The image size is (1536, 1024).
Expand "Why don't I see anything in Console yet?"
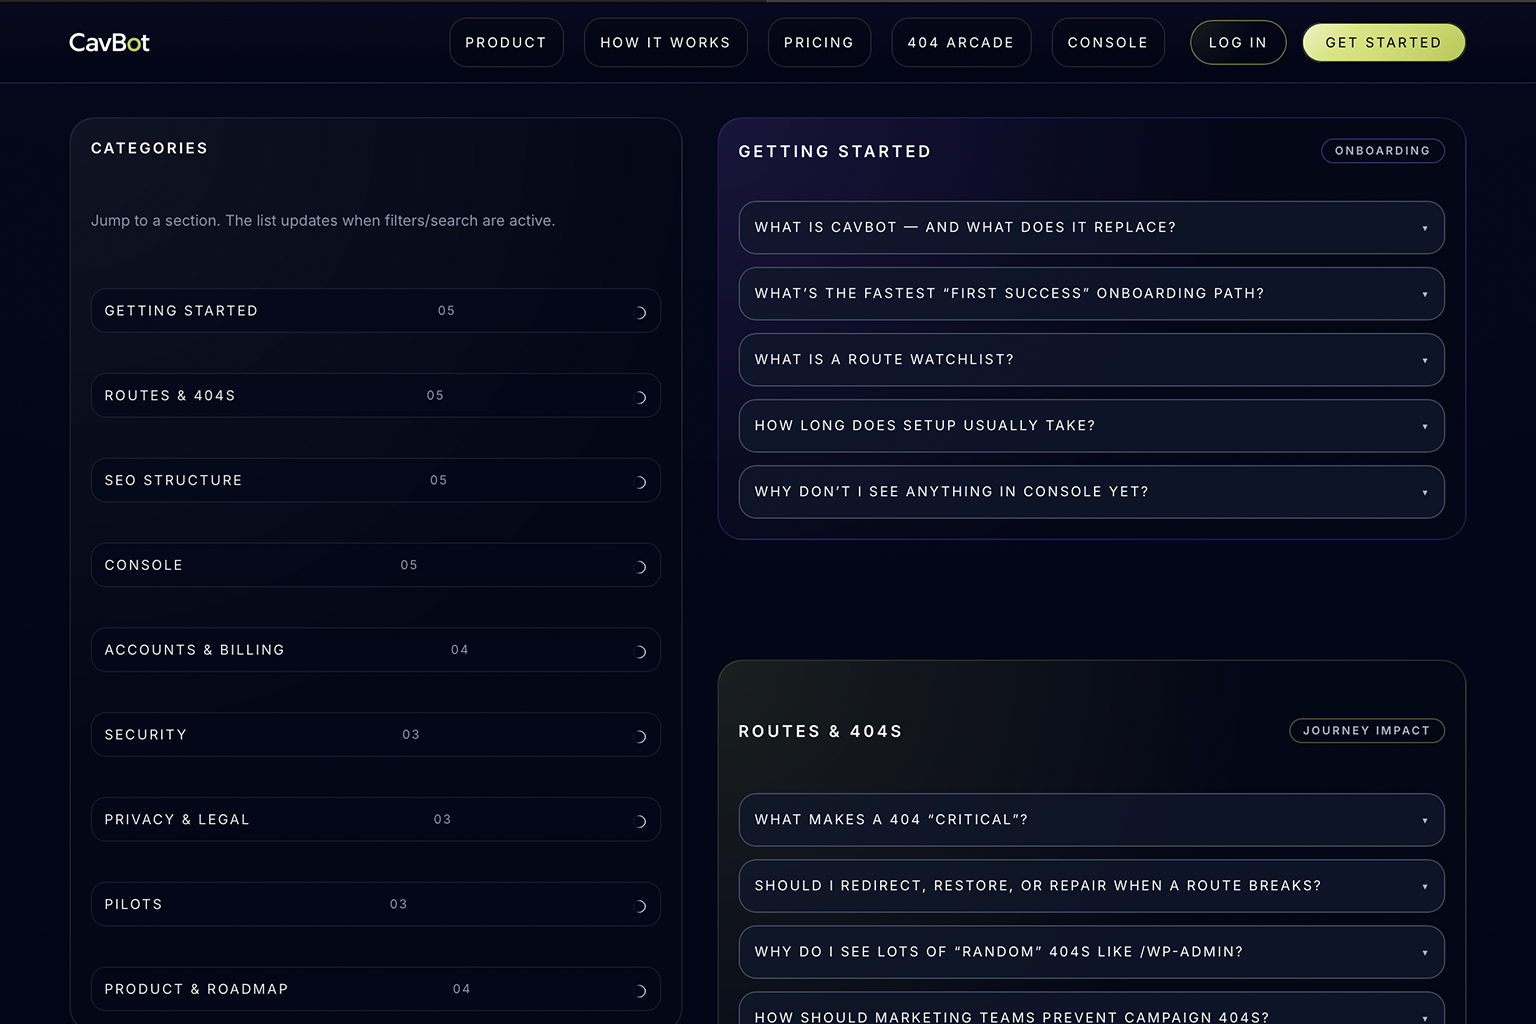pos(1091,491)
